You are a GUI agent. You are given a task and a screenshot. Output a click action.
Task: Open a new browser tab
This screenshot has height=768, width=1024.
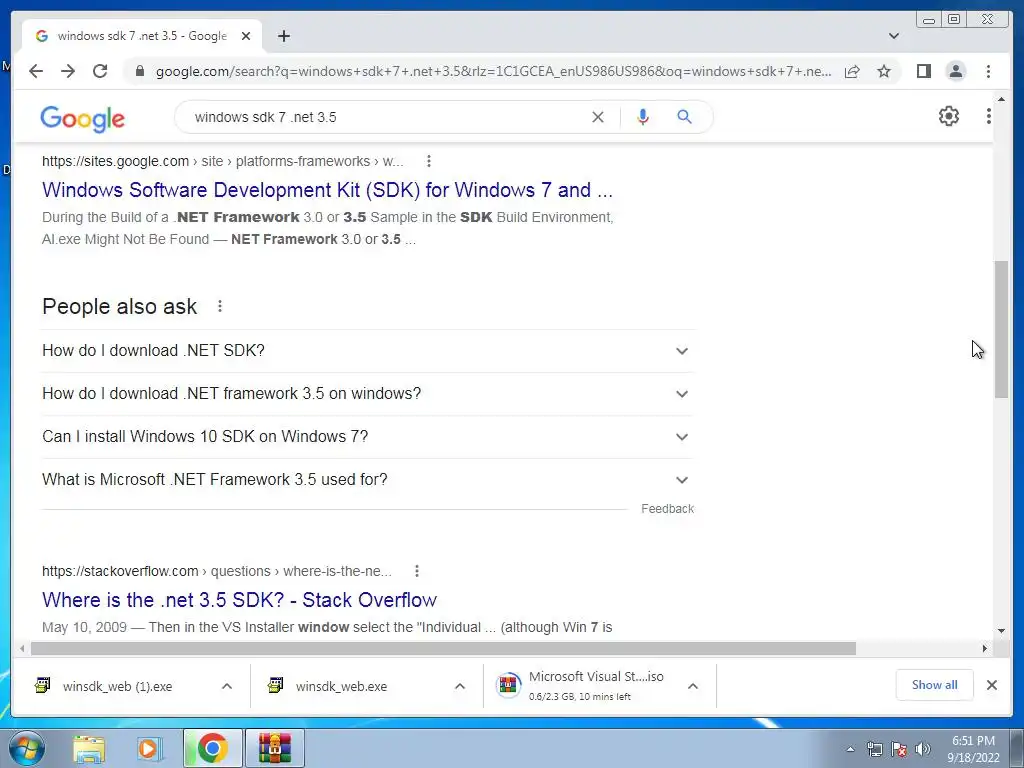283,36
